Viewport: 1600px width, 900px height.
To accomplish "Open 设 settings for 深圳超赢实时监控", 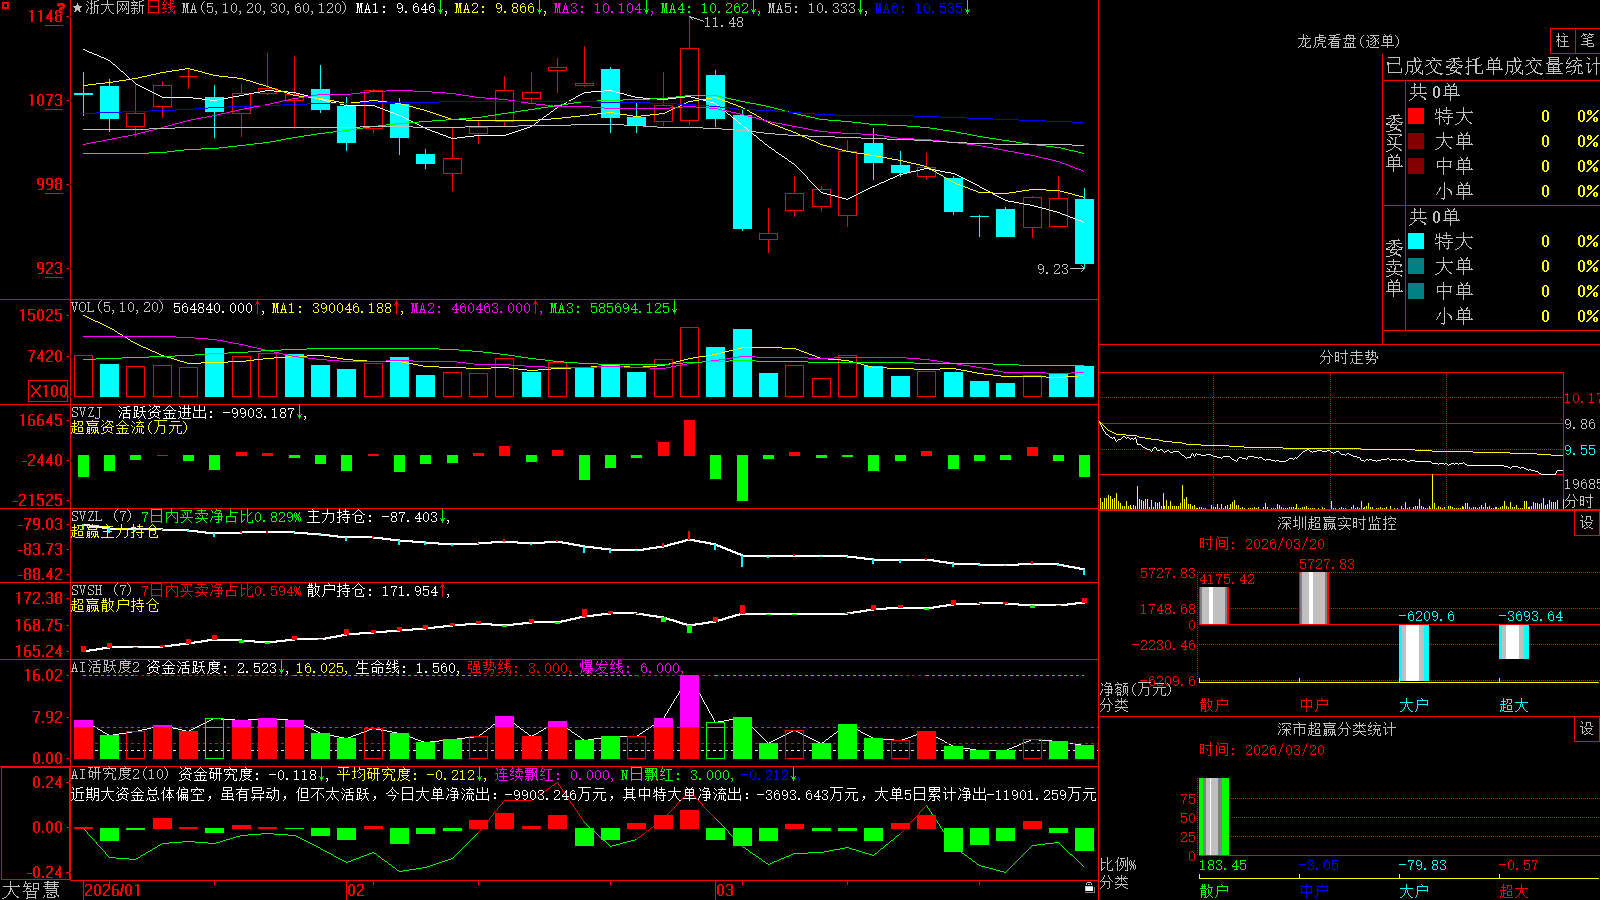I will (x=1587, y=523).
